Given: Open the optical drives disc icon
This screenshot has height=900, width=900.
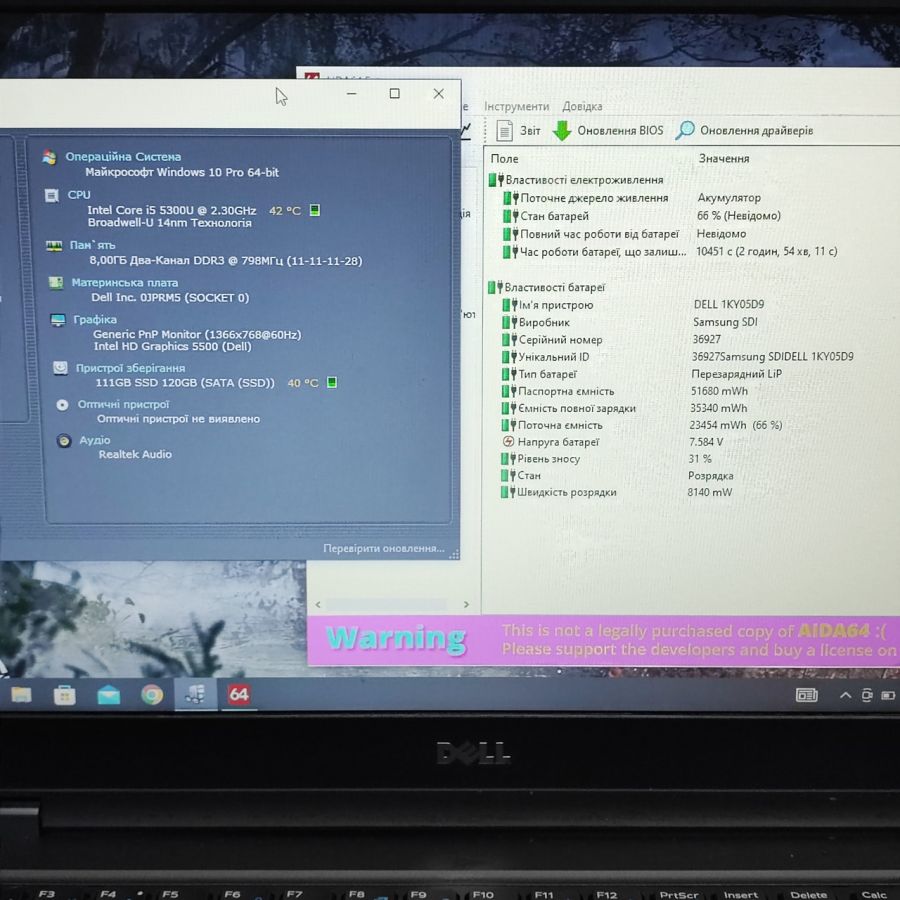Looking at the screenshot, I should coord(62,405).
